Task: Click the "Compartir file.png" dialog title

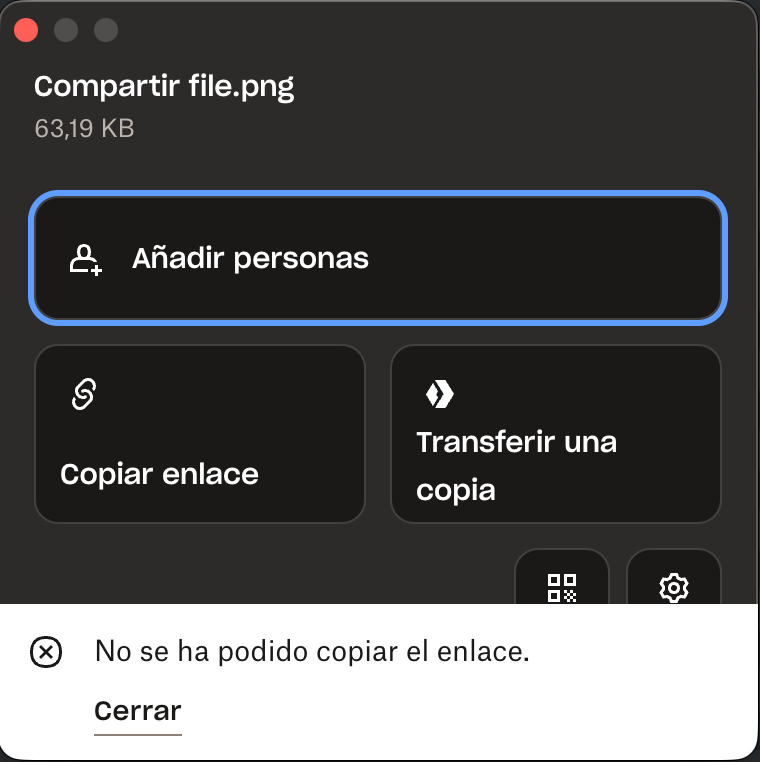Action: tap(164, 86)
